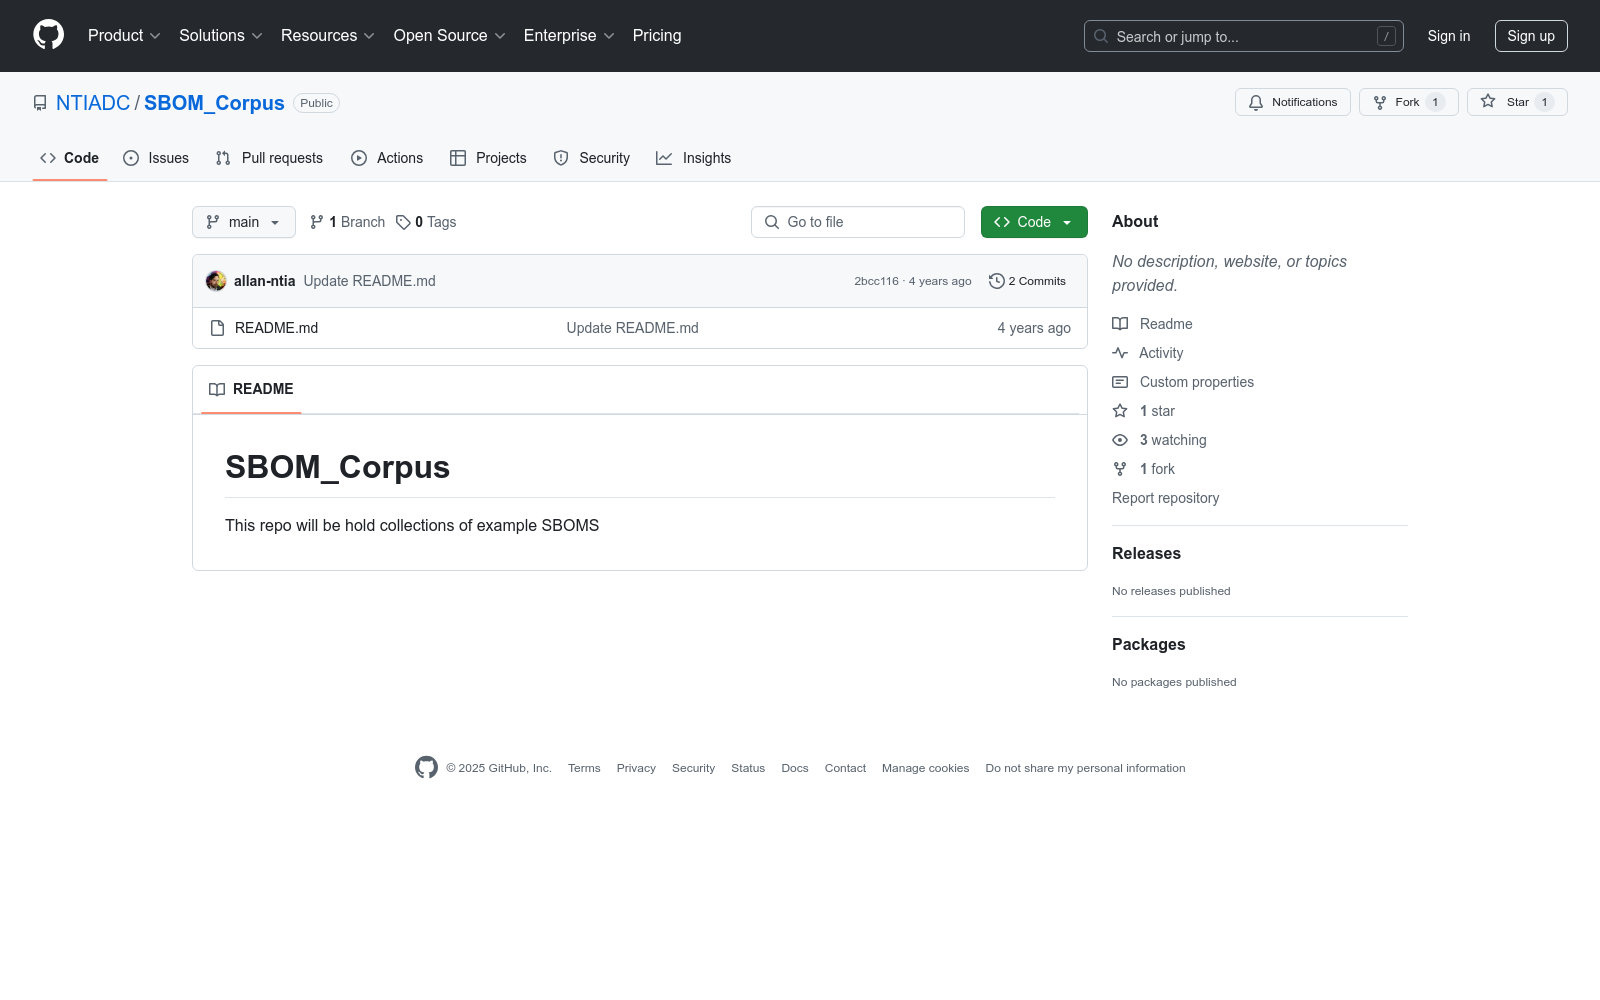The image size is (1600, 1000).
Task: Click the README.md file icon
Action: pyautogui.click(x=217, y=328)
